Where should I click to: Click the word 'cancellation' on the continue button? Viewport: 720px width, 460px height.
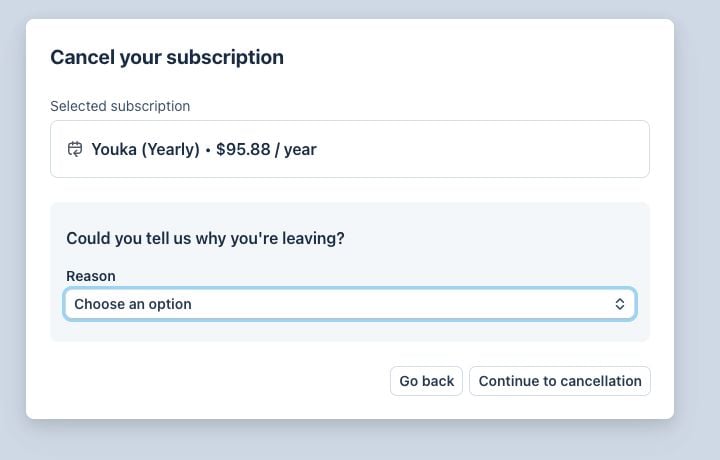click(x=601, y=381)
